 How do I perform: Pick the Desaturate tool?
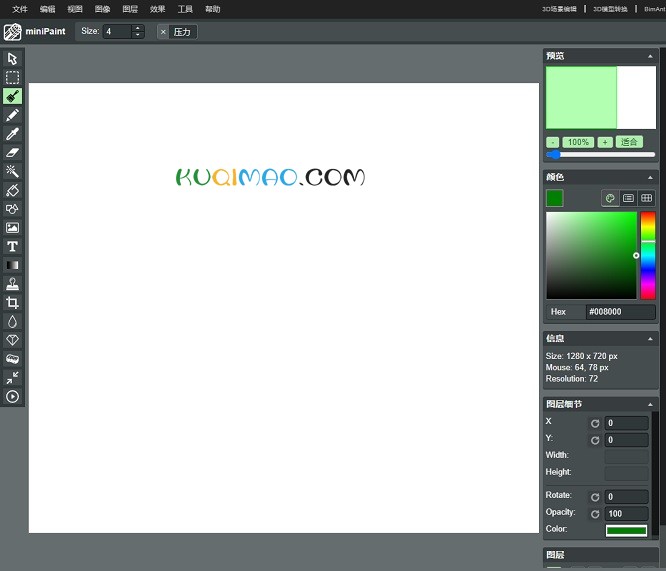click(12, 359)
